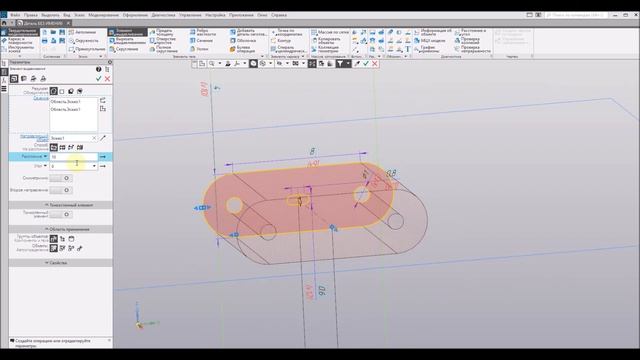Open the zoom magnifier dropdown arrow in the viewport toolbar
640x360 pixels.
[x=220, y=64]
